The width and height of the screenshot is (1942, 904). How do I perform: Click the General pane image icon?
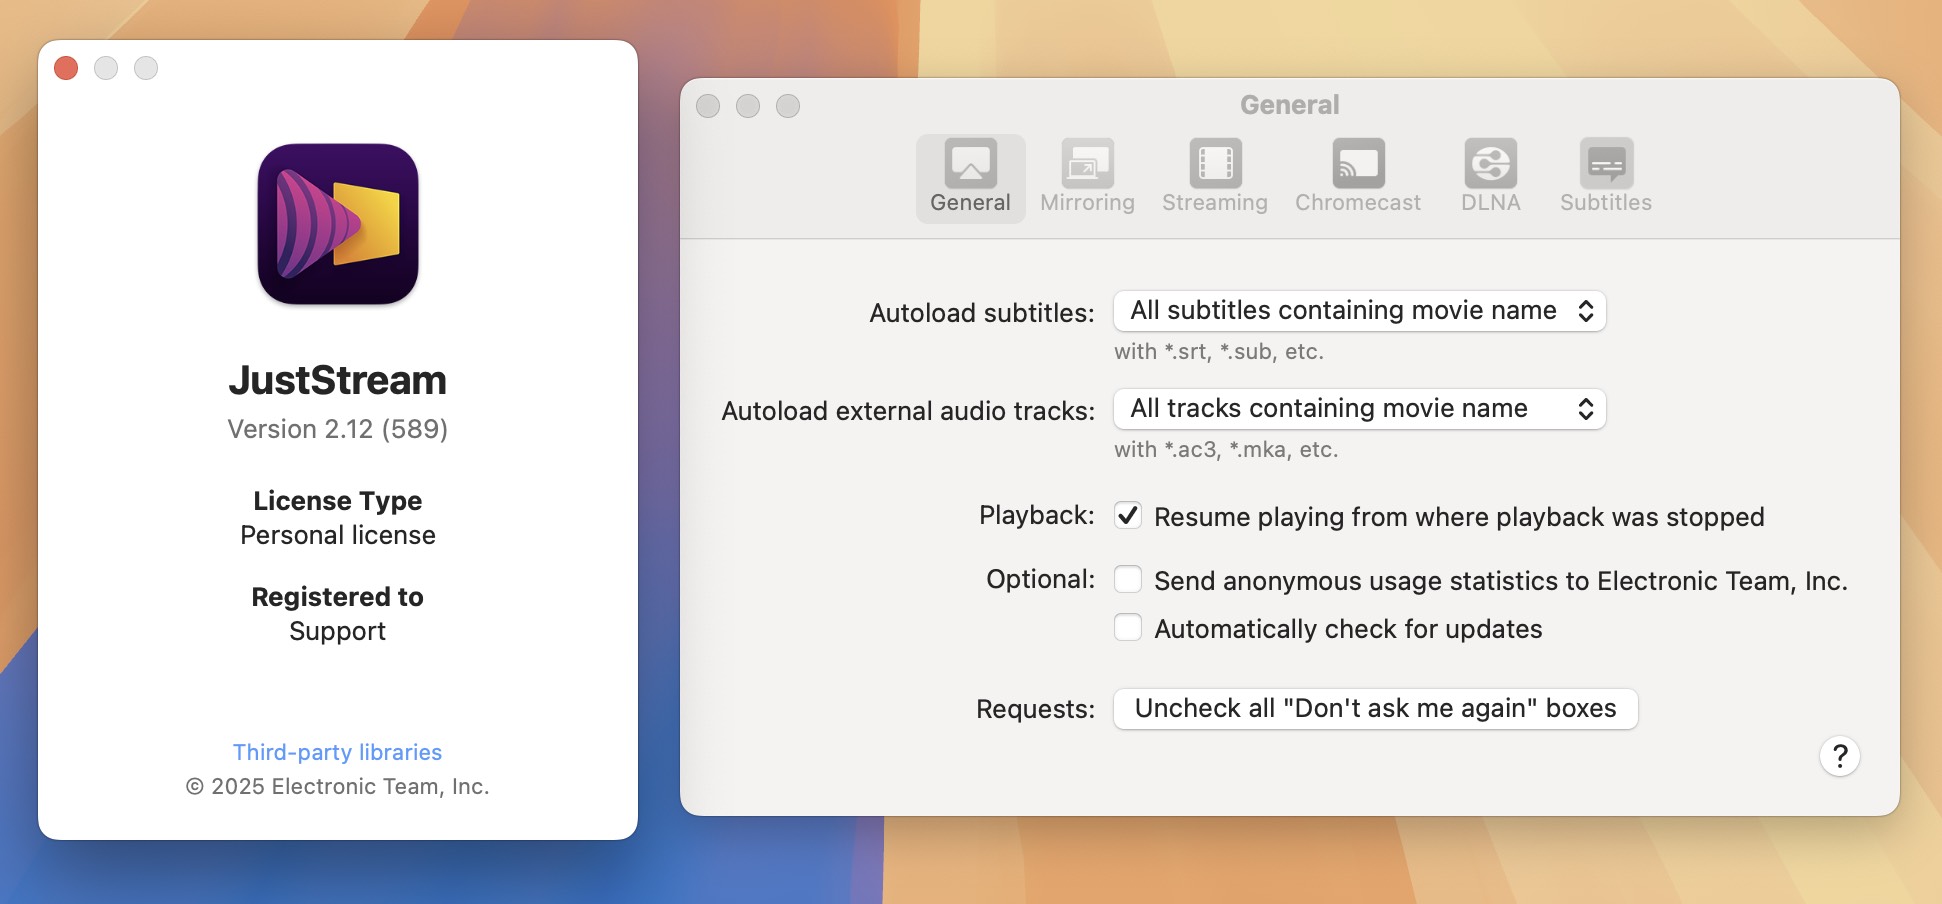(969, 163)
